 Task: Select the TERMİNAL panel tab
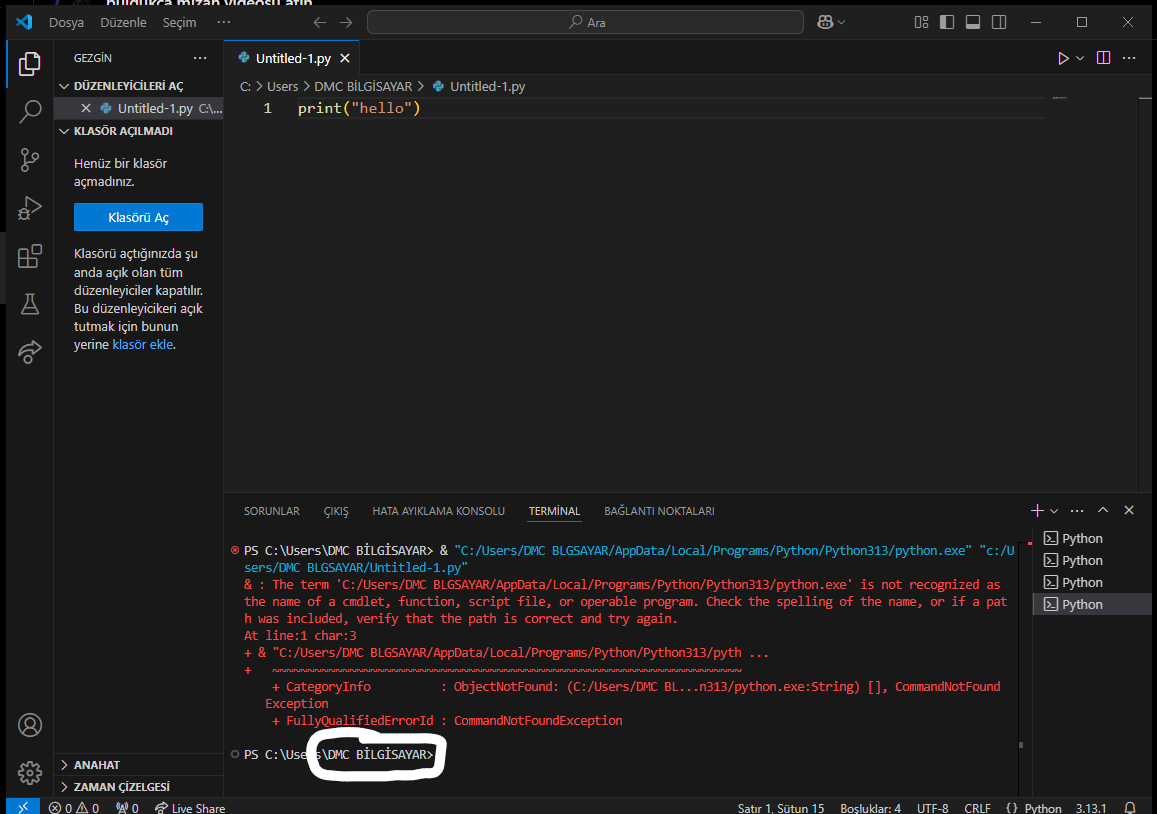(x=554, y=511)
